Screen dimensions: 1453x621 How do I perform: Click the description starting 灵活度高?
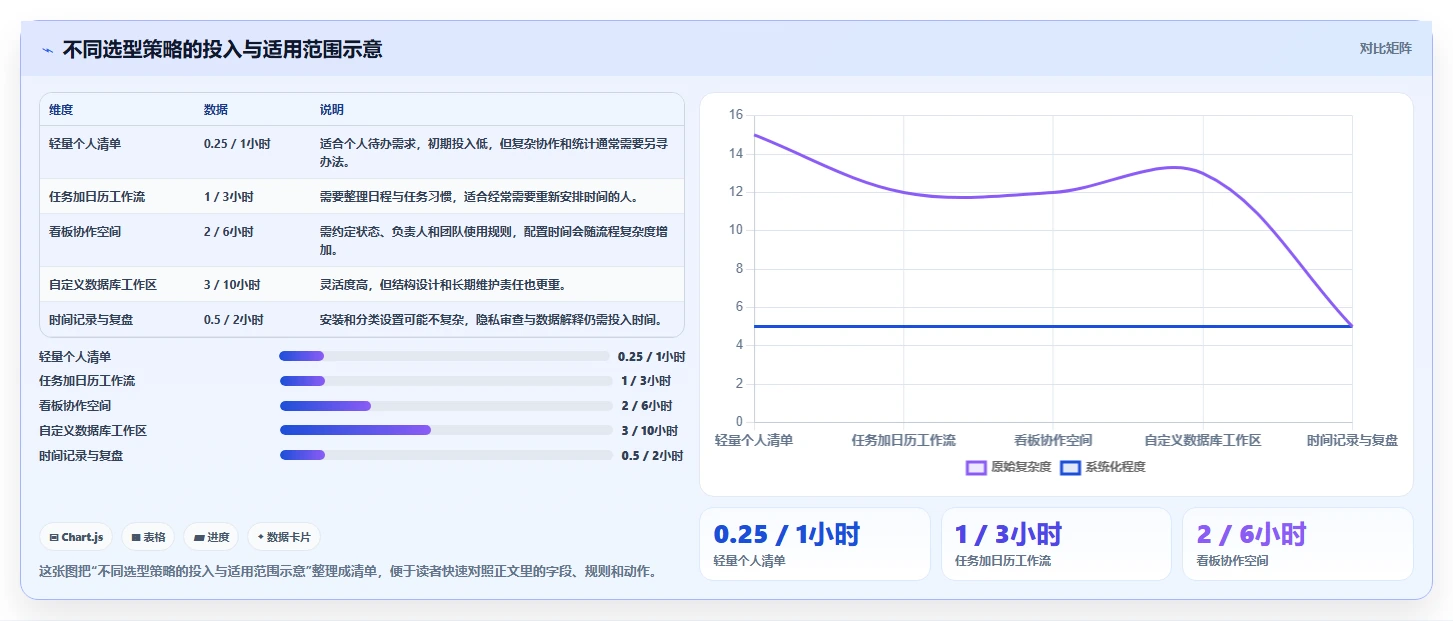click(443, 284)
